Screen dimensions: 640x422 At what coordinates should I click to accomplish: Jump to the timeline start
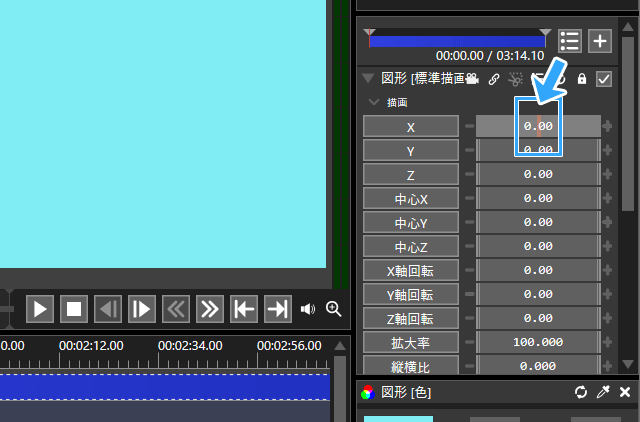[243, 309]
